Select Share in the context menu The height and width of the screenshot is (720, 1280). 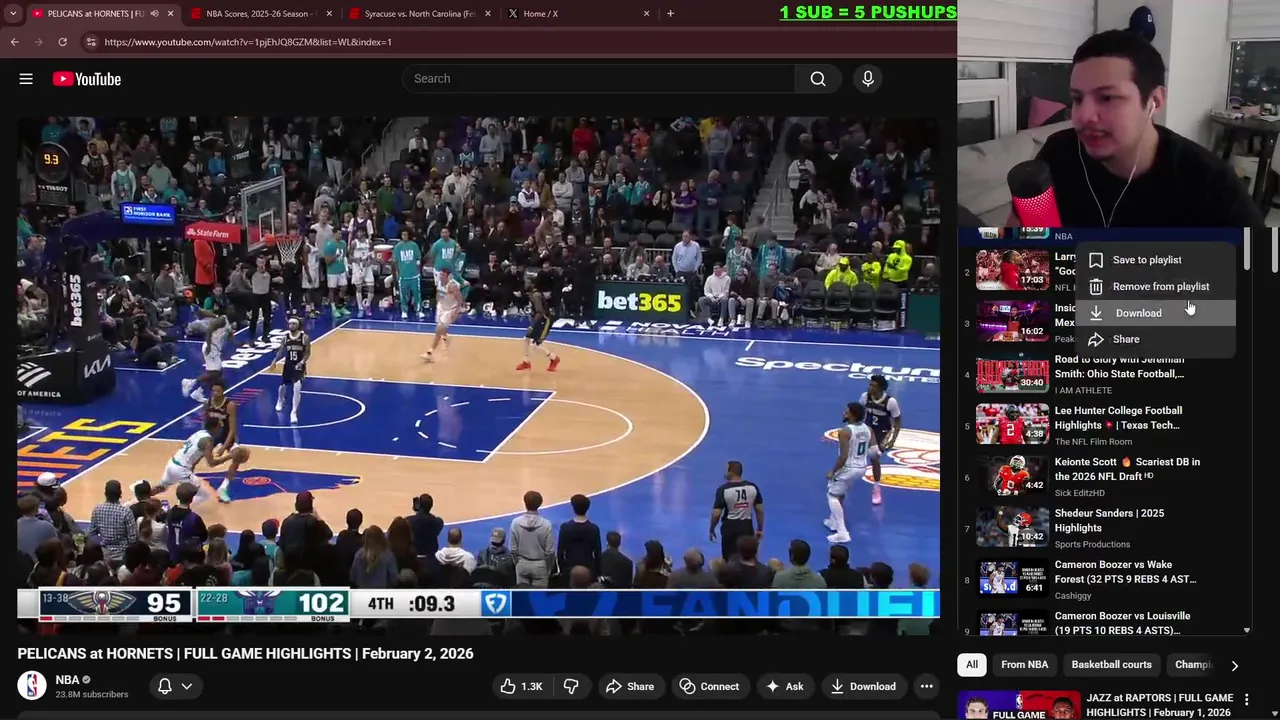1155,339
